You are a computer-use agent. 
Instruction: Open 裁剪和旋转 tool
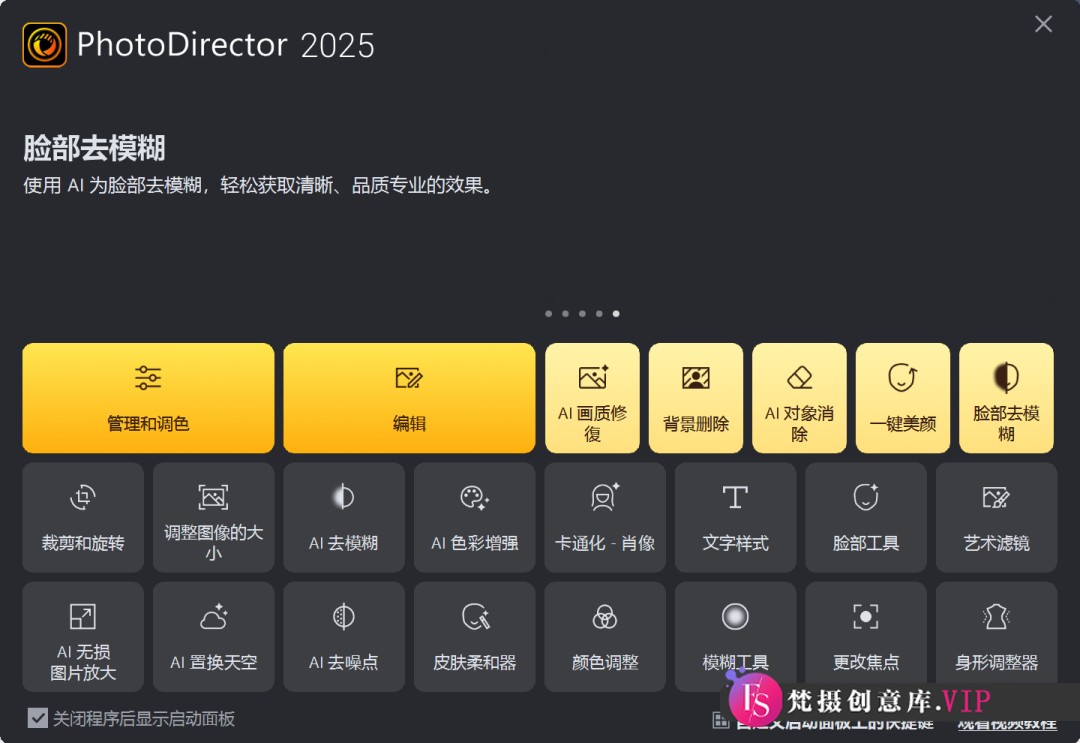tap(83, 517)
